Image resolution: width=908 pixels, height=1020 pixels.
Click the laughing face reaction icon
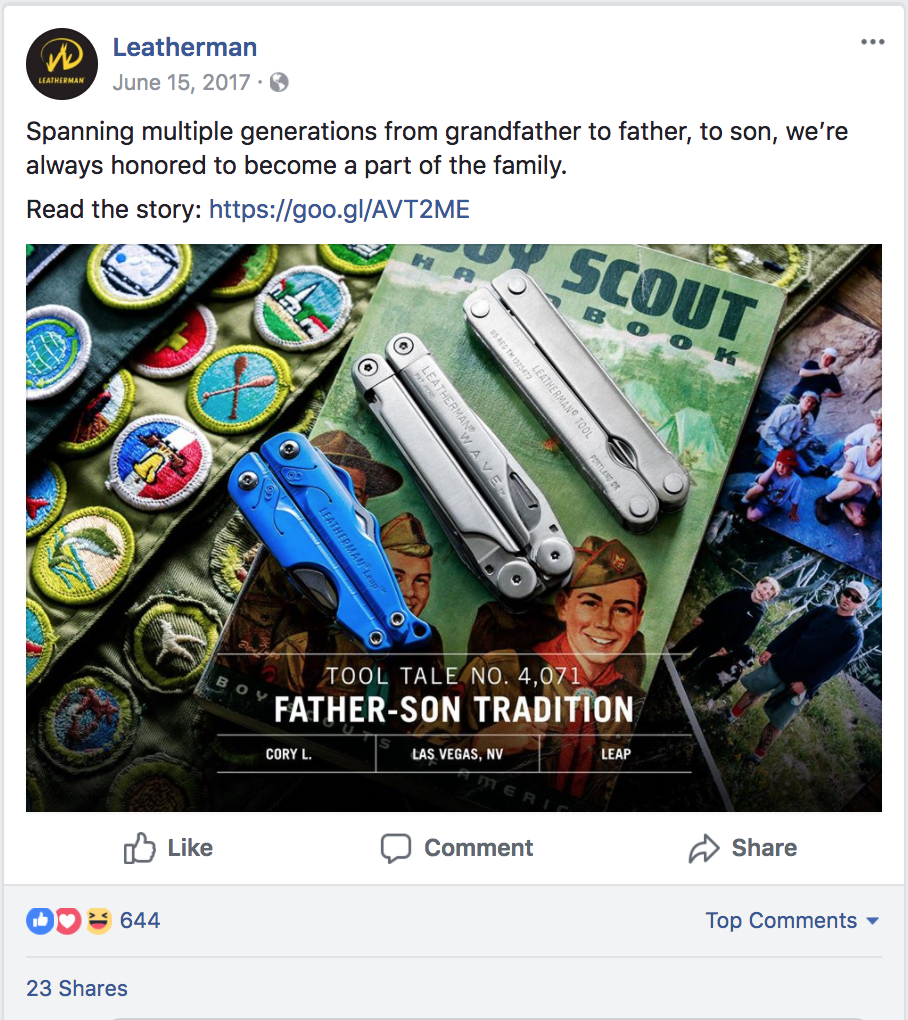98,920
